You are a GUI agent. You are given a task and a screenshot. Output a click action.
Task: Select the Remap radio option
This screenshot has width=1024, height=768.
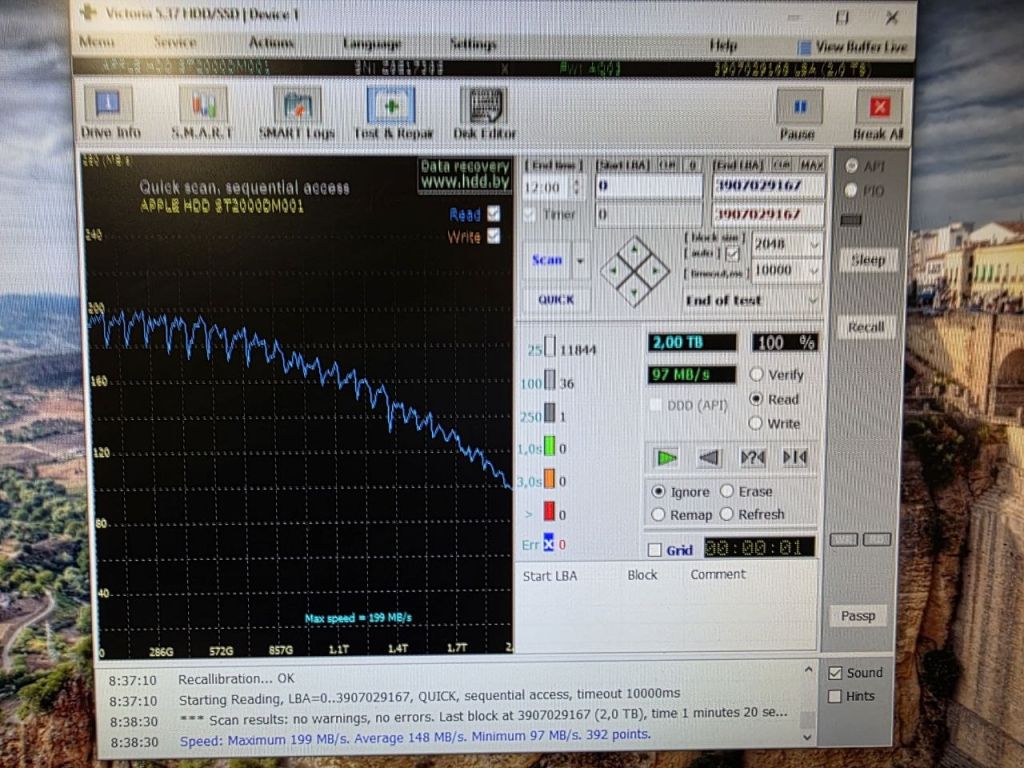tap(658, 515)
